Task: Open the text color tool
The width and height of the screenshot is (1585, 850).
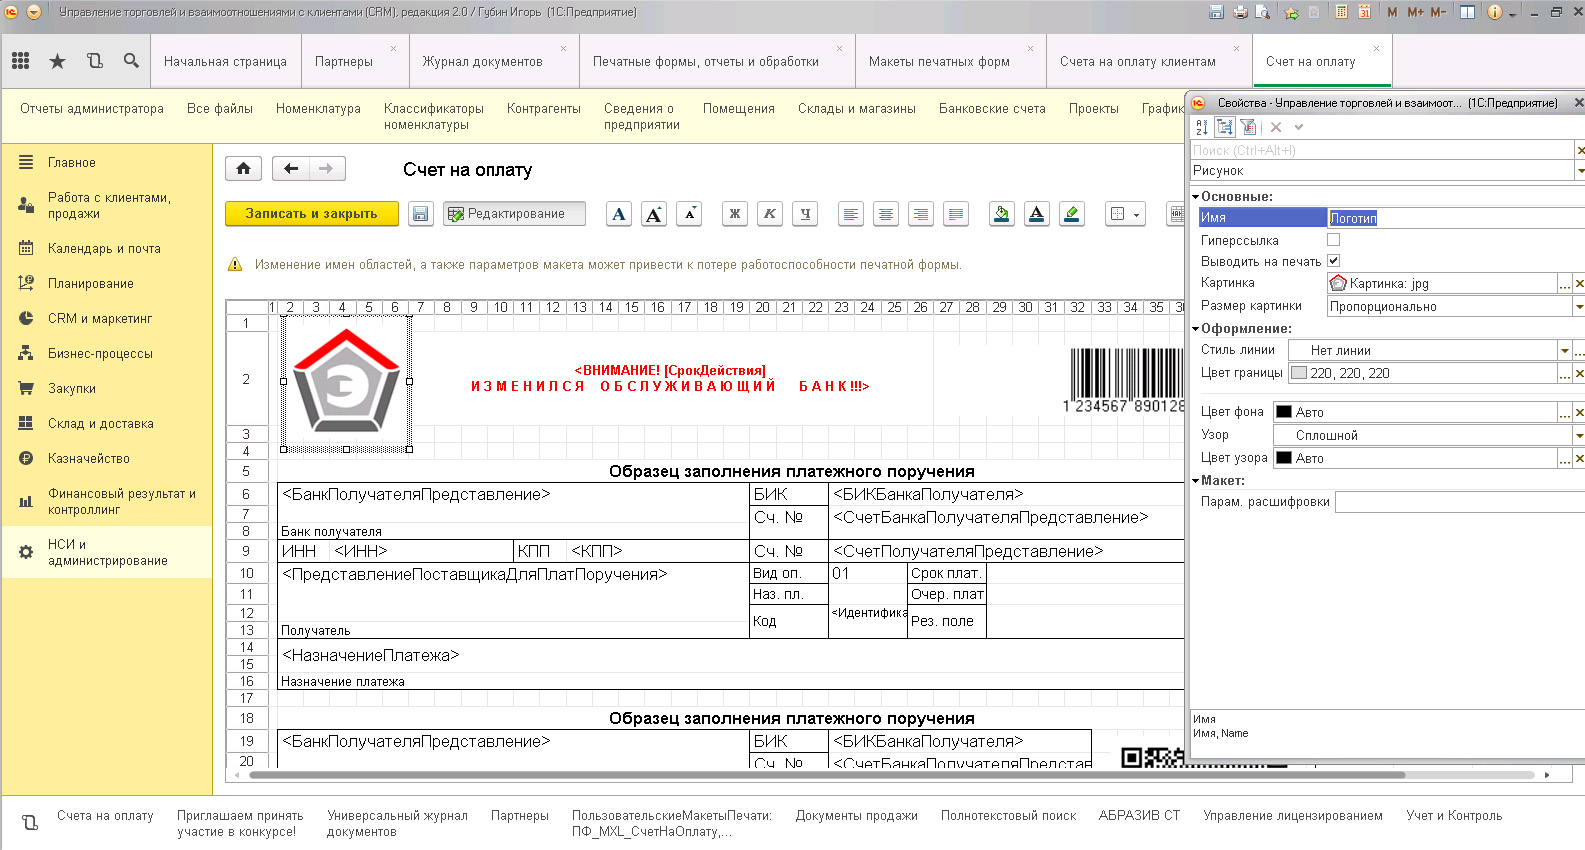Action: pos(1037,214)
